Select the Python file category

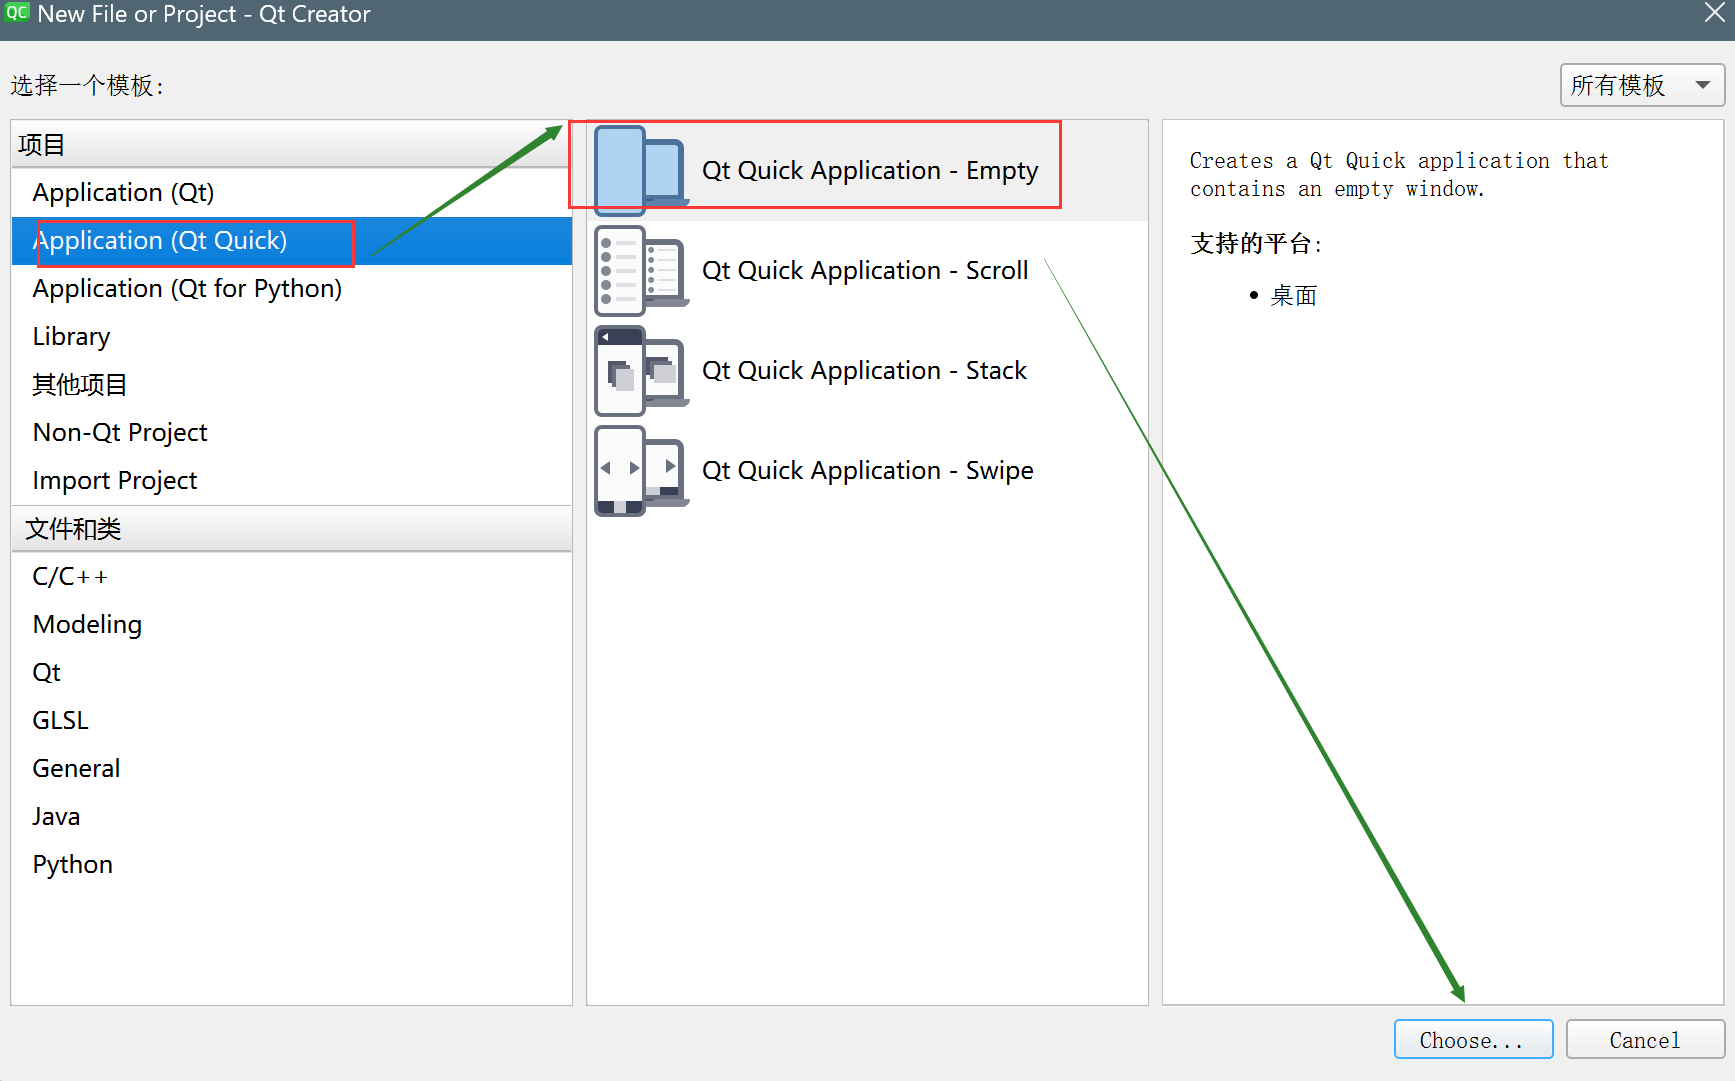(x=291, y=864)
